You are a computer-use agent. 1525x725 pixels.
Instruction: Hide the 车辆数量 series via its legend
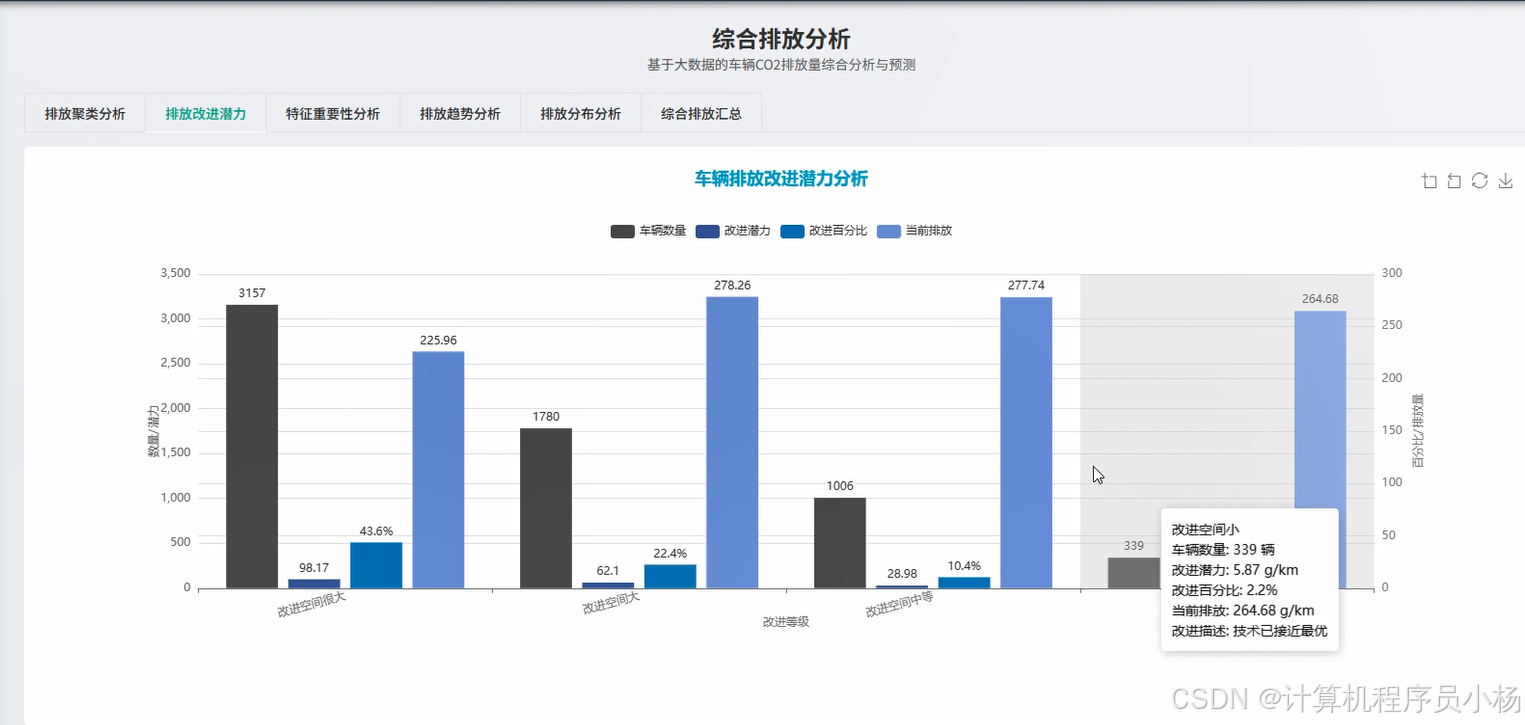click(647, 230)
